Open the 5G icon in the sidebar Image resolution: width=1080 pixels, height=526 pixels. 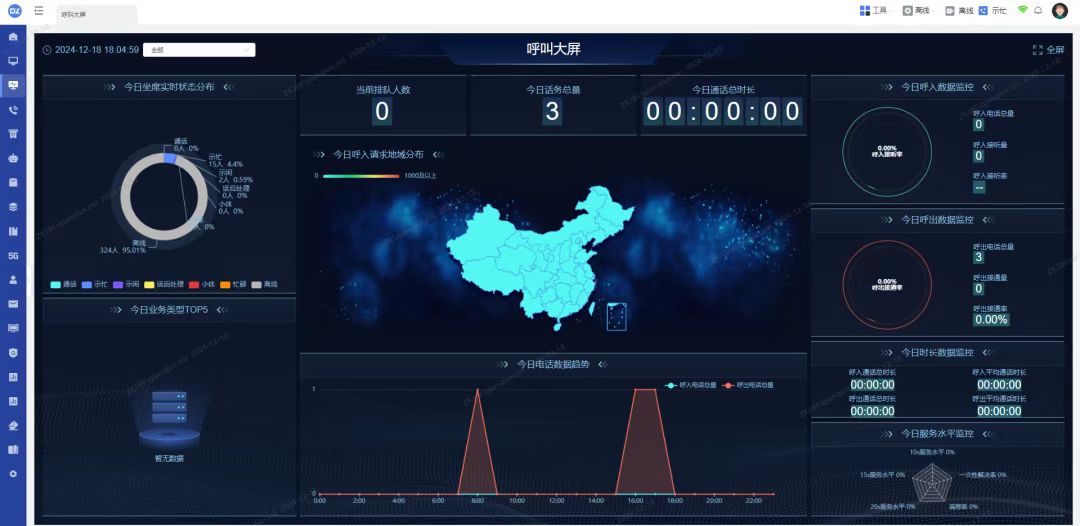pyautogui.click(x=12, y=255)
